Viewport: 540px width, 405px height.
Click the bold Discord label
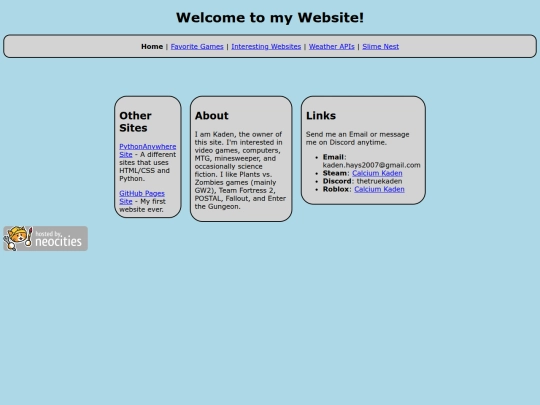(x=337, y=181)
